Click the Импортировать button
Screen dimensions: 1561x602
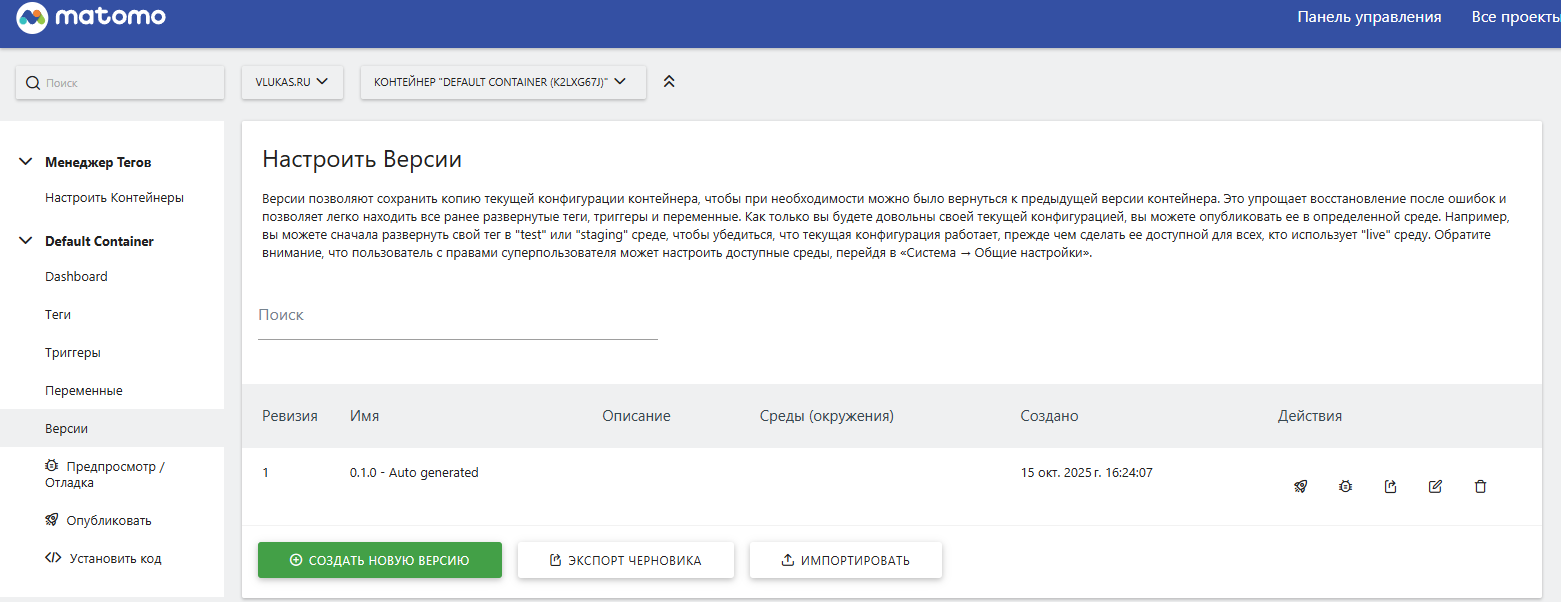point(845,560)
